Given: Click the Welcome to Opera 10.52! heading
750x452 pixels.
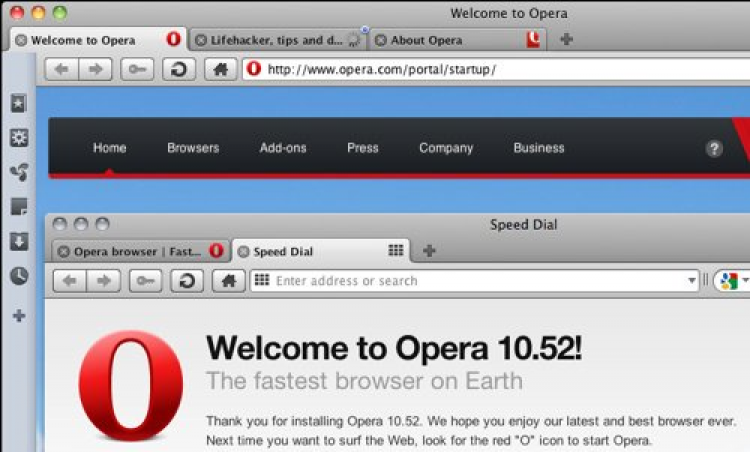Looking at the screenshot, I should [x=394, y=348].
